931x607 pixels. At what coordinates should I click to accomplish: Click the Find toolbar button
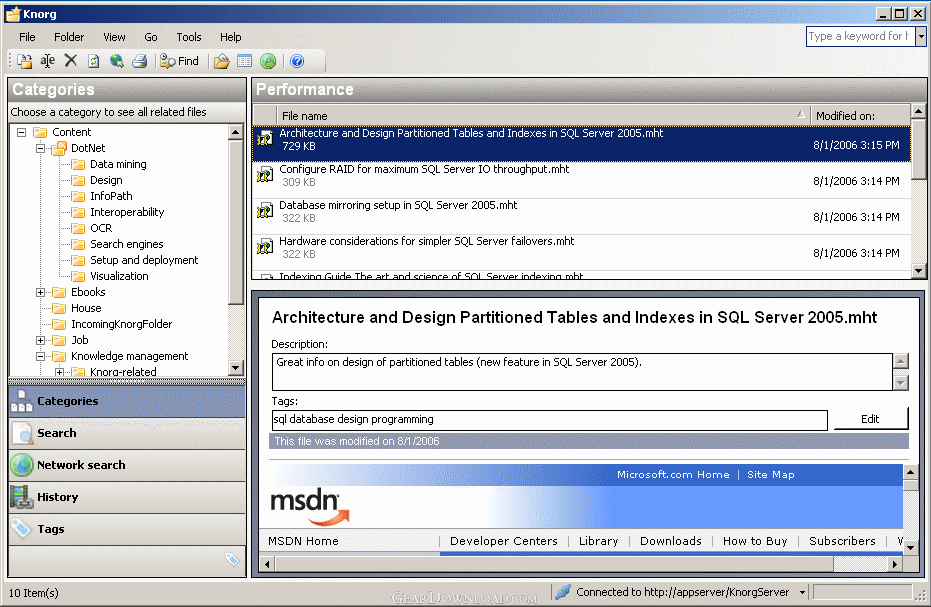[x=180, y=61]
